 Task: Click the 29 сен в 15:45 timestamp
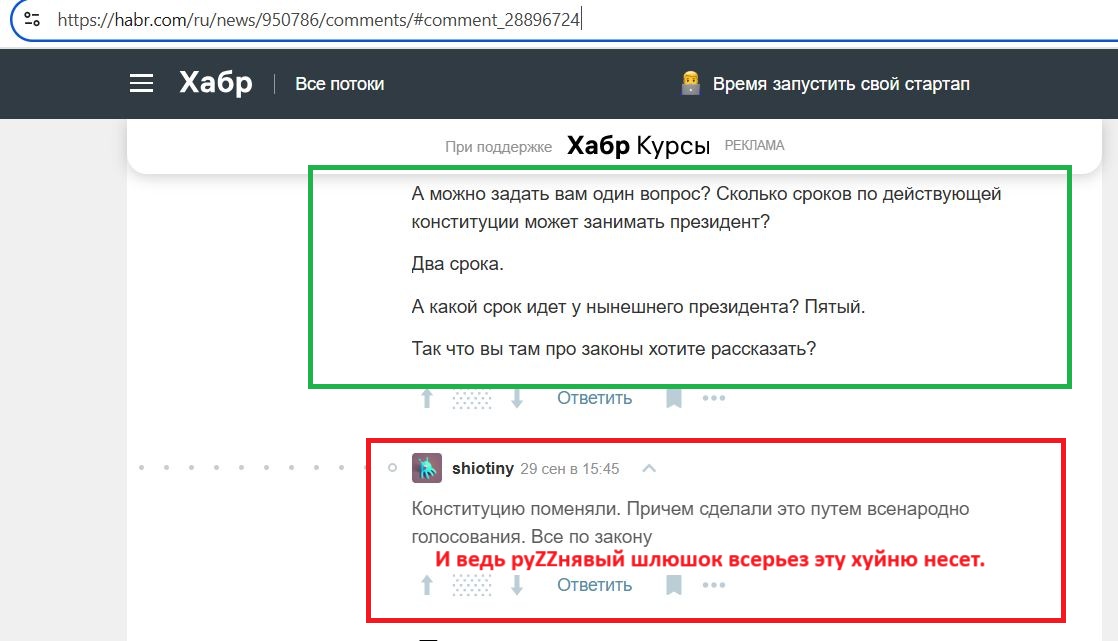coord(570,468)
